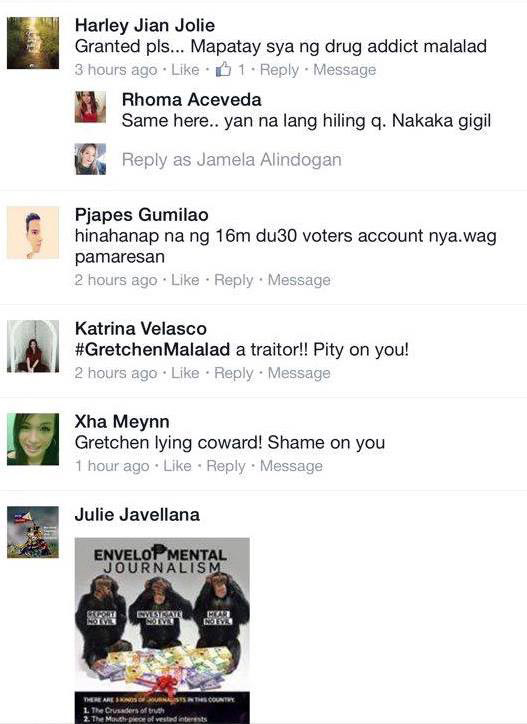Open Rhoma Aceveda's name link
527x724 pixels.
click(192, 100)
